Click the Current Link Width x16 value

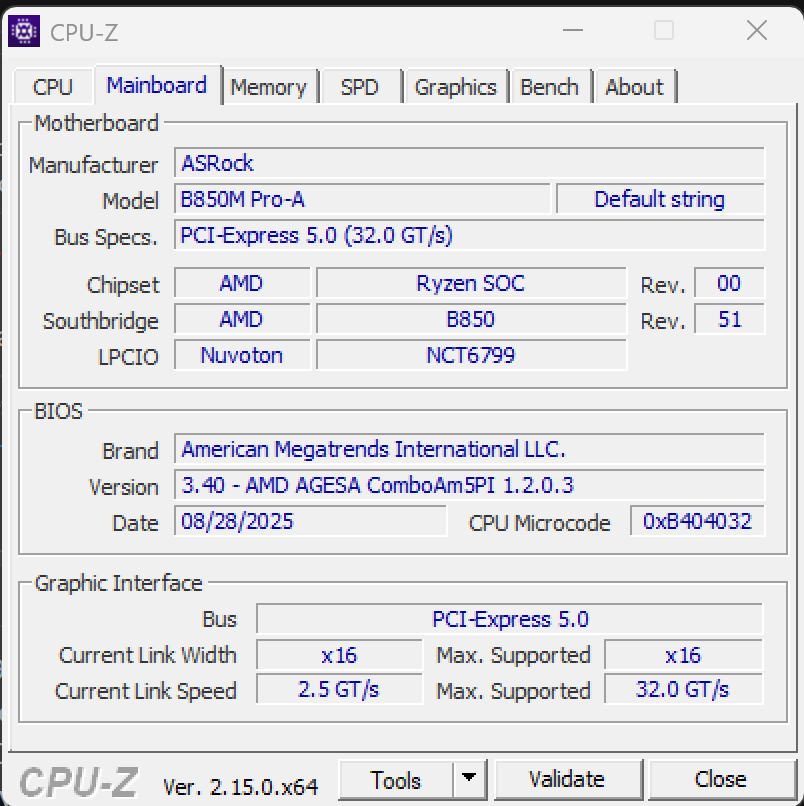click(339, 655)
